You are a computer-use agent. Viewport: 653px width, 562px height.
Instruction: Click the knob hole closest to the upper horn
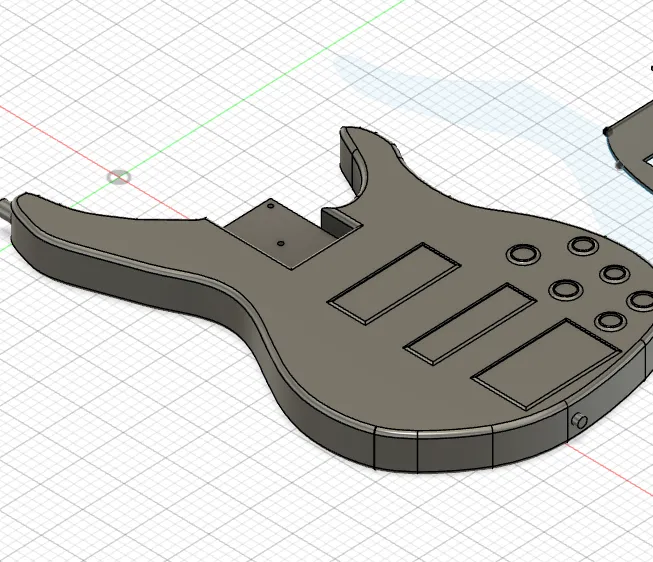click(x=523, y=255)
